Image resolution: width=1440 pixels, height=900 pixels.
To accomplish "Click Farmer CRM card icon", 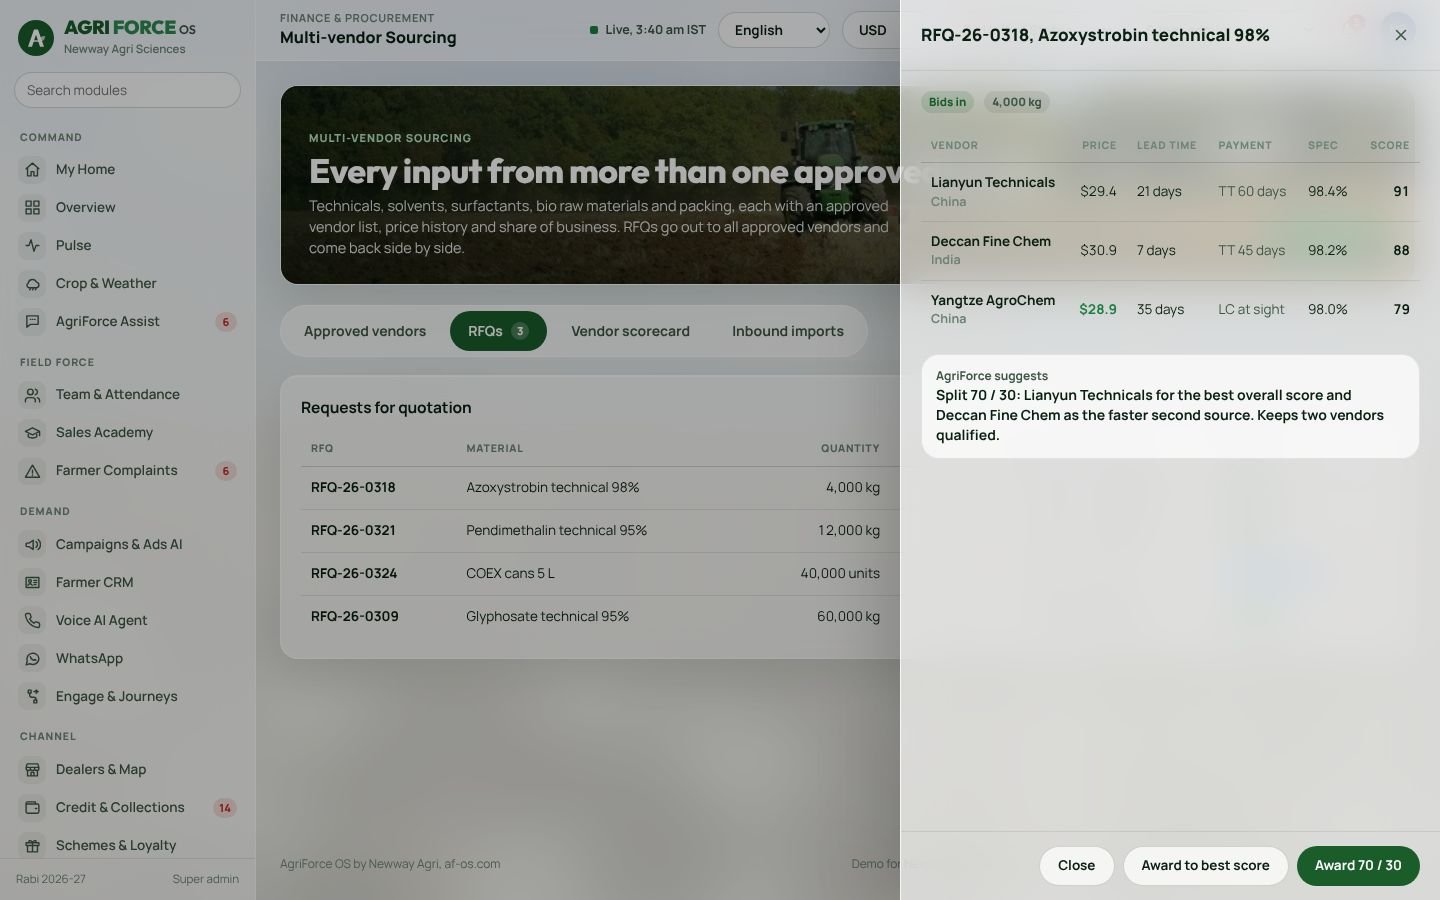I will 33,583.
